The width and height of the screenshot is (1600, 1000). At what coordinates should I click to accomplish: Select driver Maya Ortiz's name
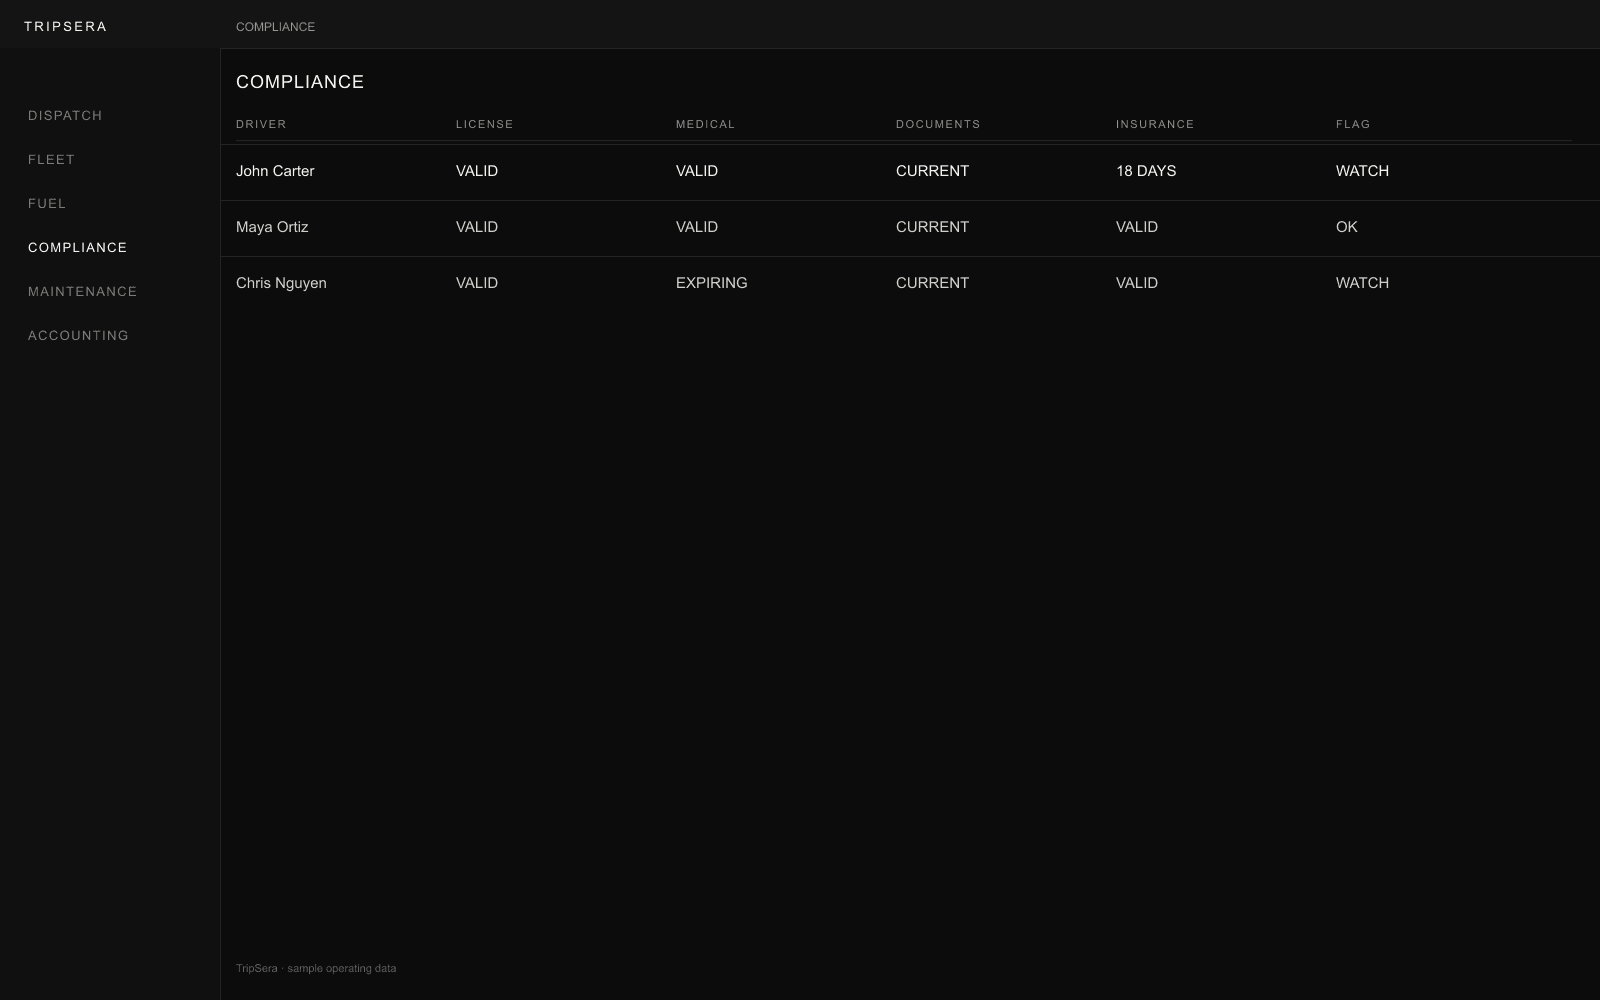pos(272,227)
